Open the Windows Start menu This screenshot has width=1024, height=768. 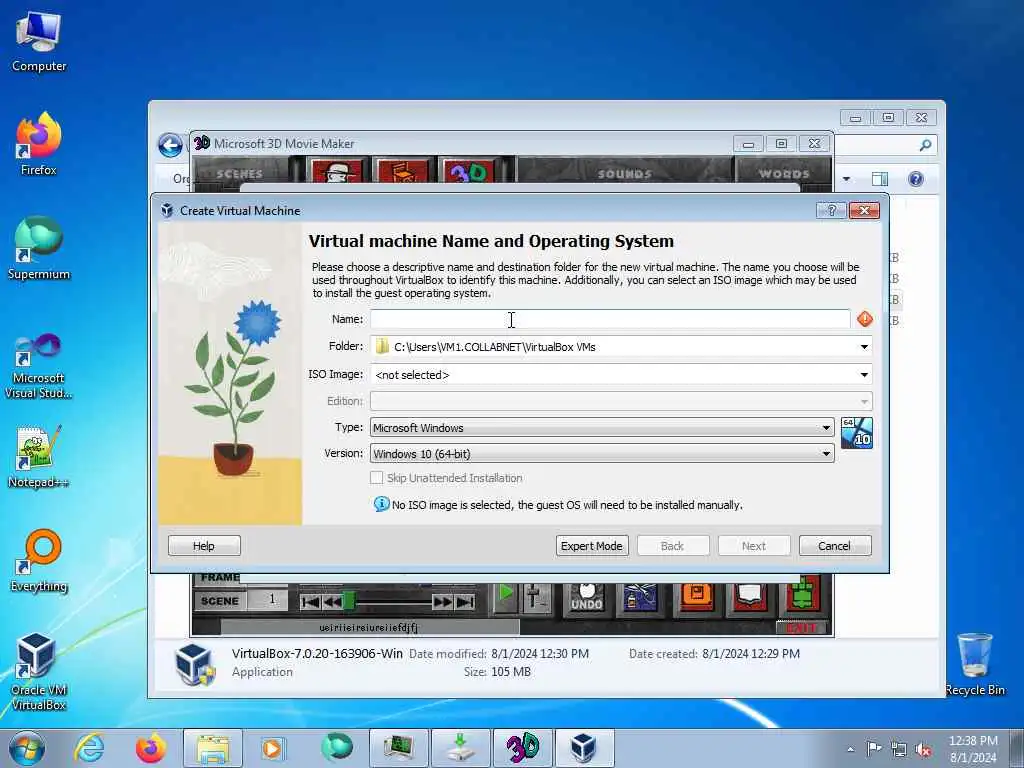[27, 748]
